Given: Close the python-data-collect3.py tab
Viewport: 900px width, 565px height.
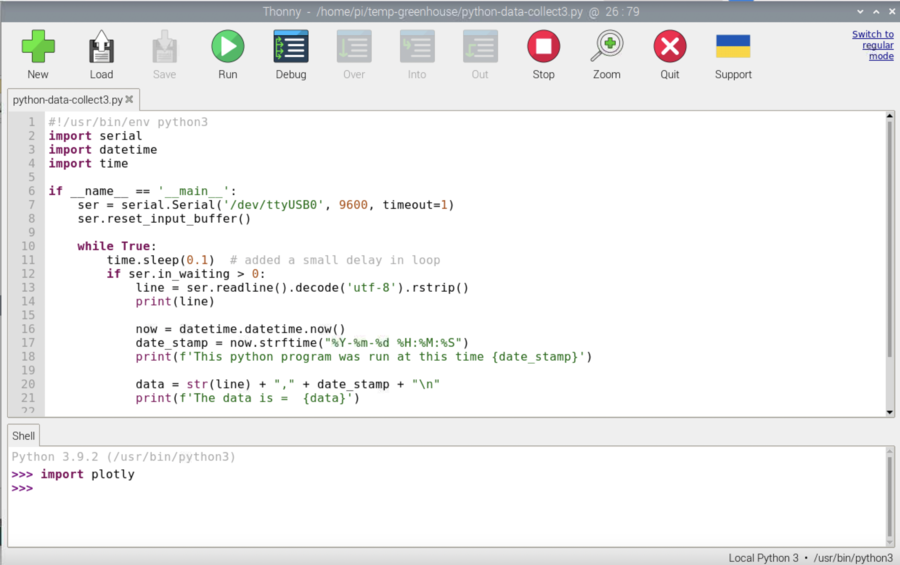Looking at the screenshot, I should tap(131, 100).
